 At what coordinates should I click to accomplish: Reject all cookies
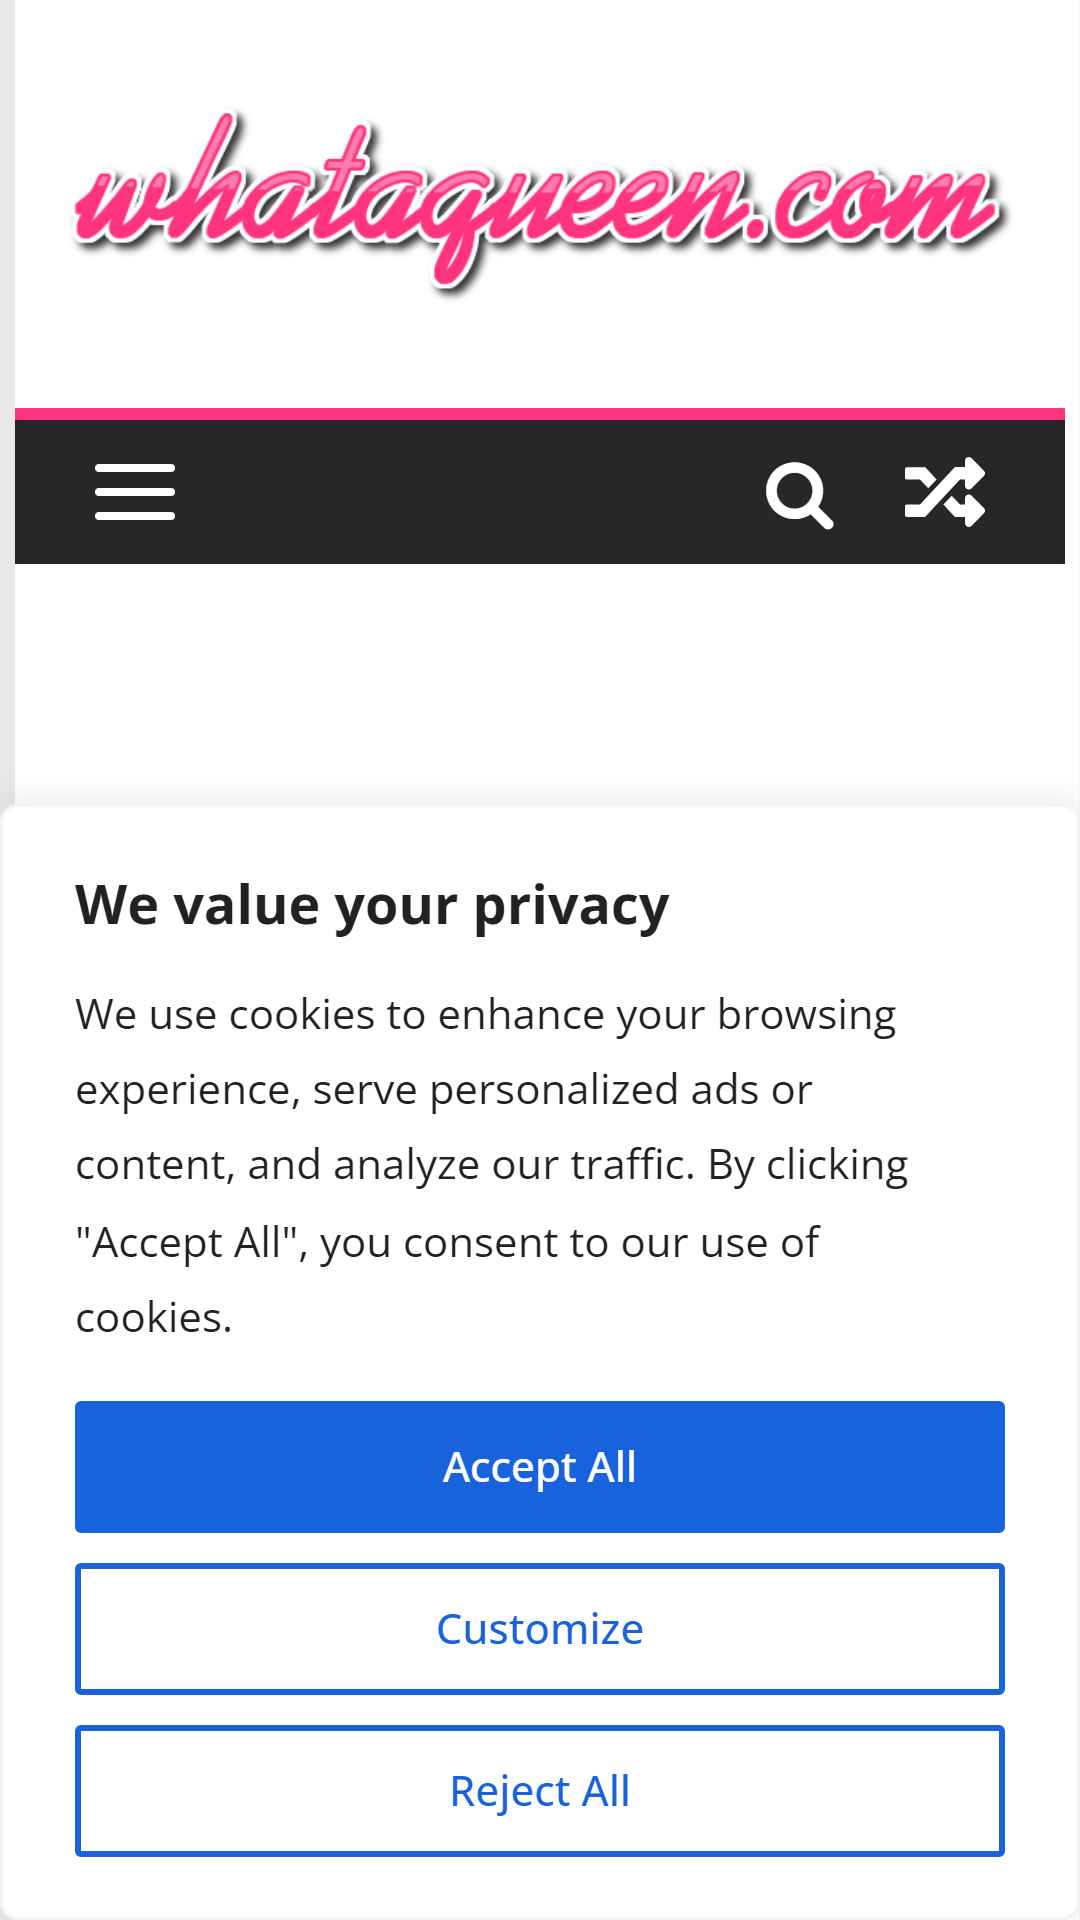[540, 1791]
